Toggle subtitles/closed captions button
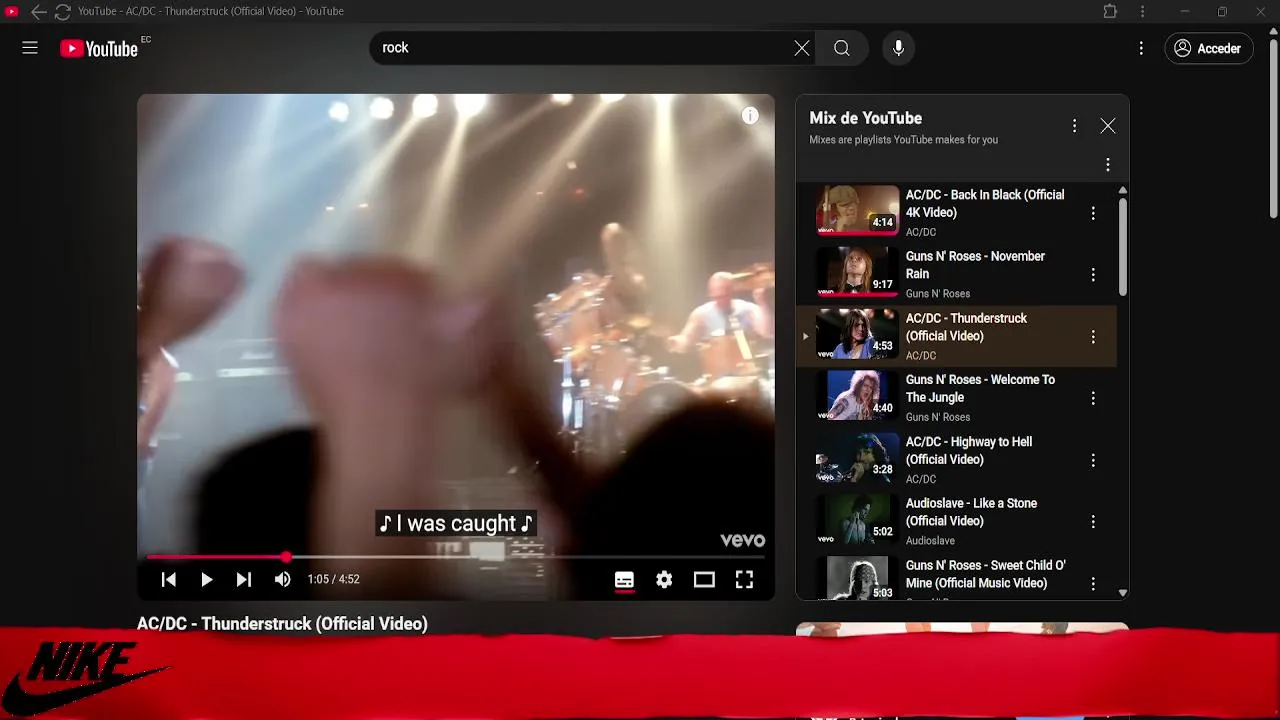1280x720 pixels. 624,580
